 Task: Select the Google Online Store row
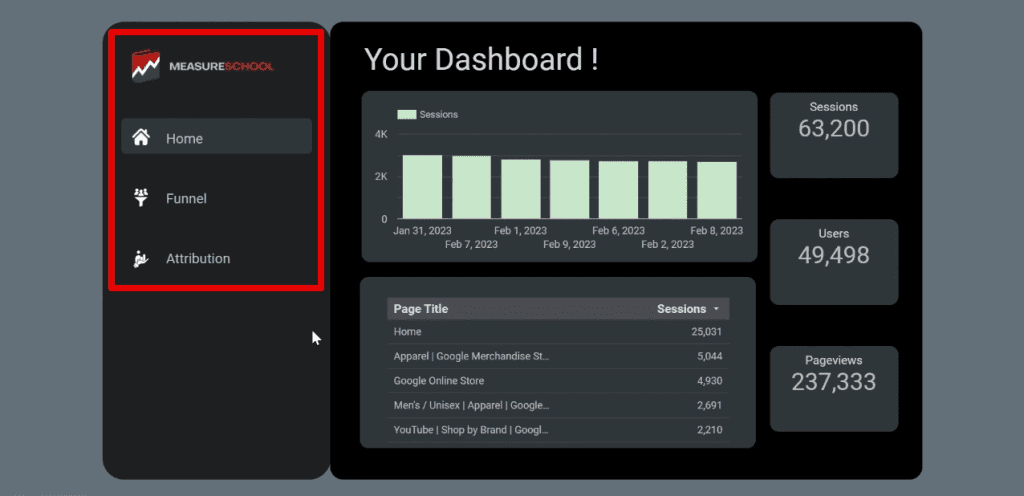558,380
